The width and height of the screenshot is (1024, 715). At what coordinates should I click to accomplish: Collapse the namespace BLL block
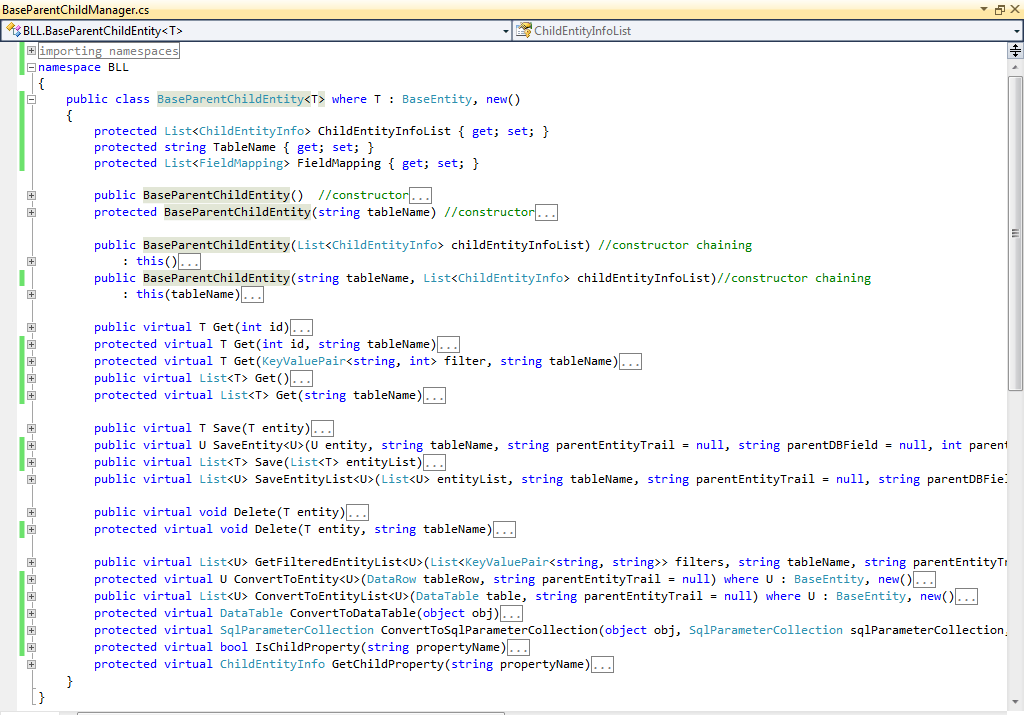pyautogui.click(x=31, y=68)
